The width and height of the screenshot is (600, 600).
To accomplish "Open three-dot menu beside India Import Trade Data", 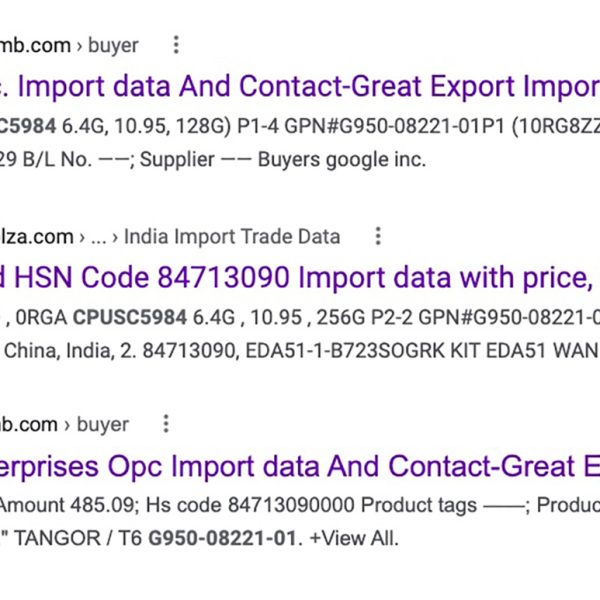I will pos(378,237).
